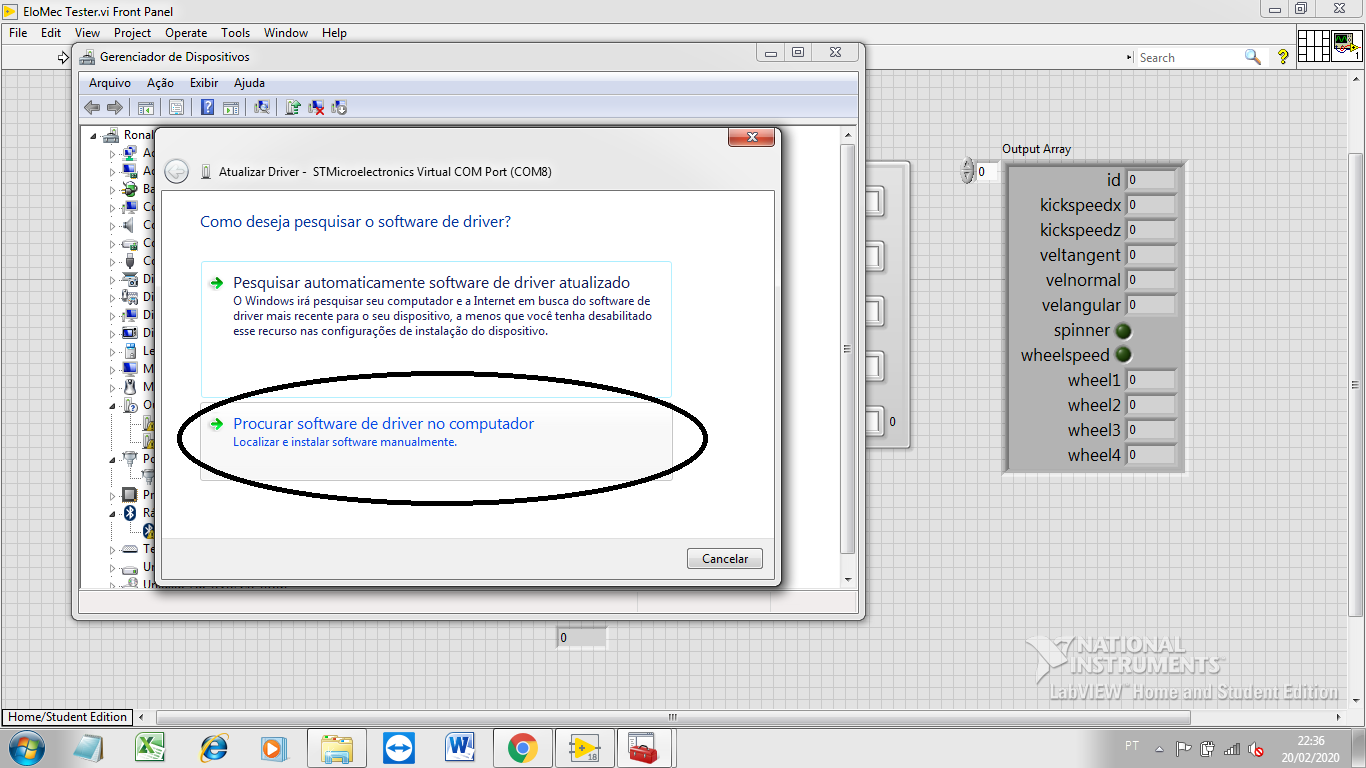Open LabVIEW's Tools menu
This screenshot has width=1366, height=768.
pyautogui.click(x=236, y=33)
